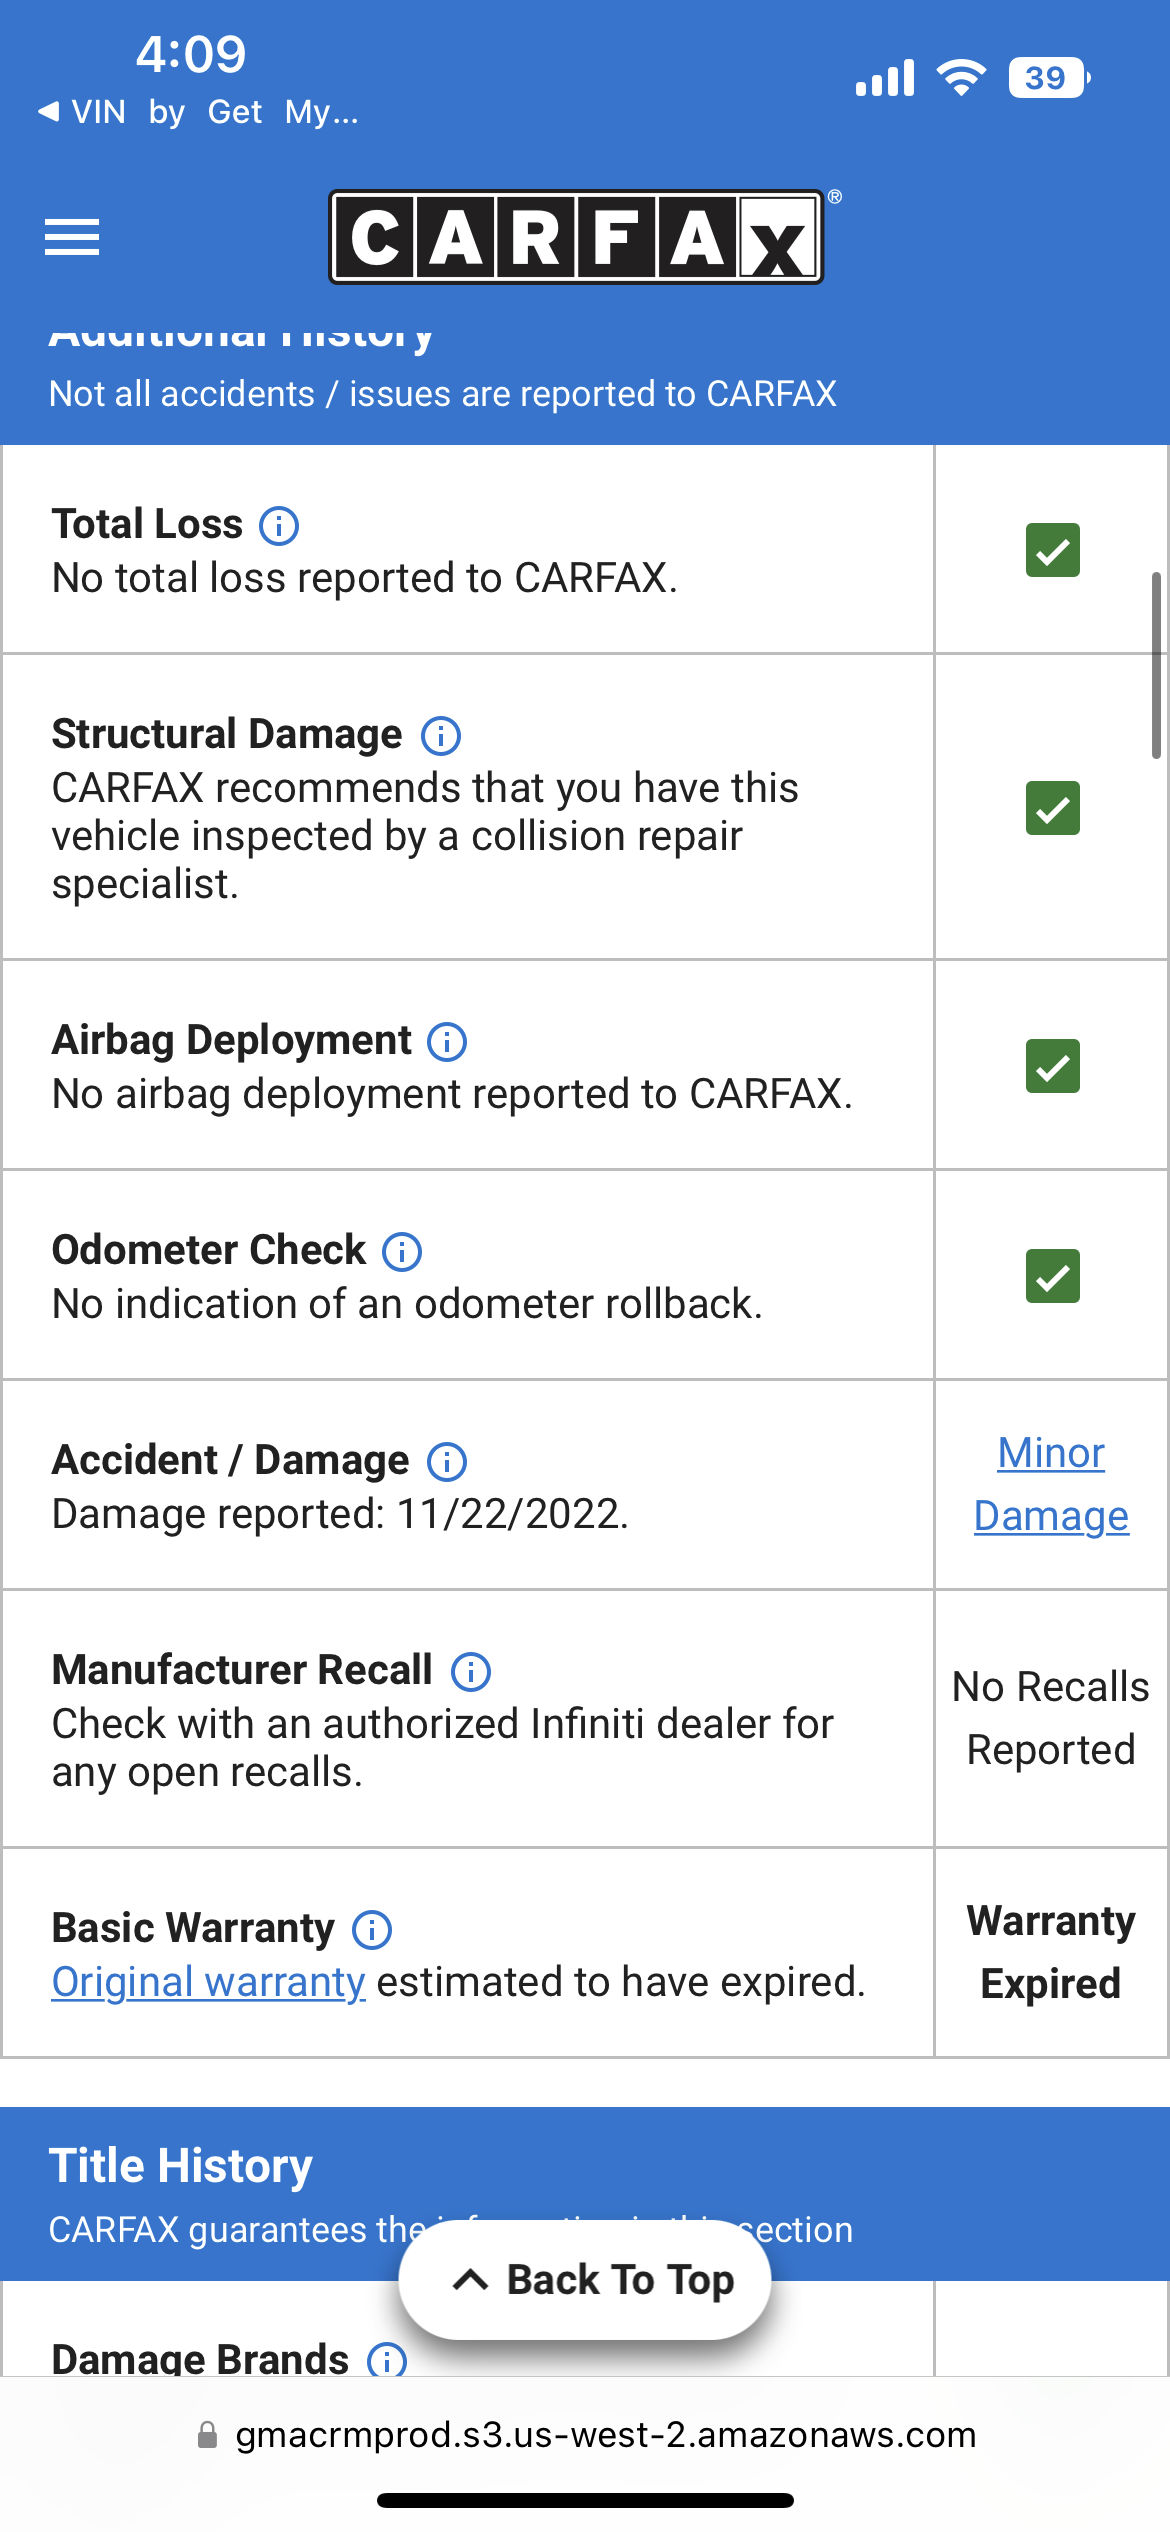Click the page scrollbar indicator
Viewport: 1170px width, 2532px height.
(1156, 665)
